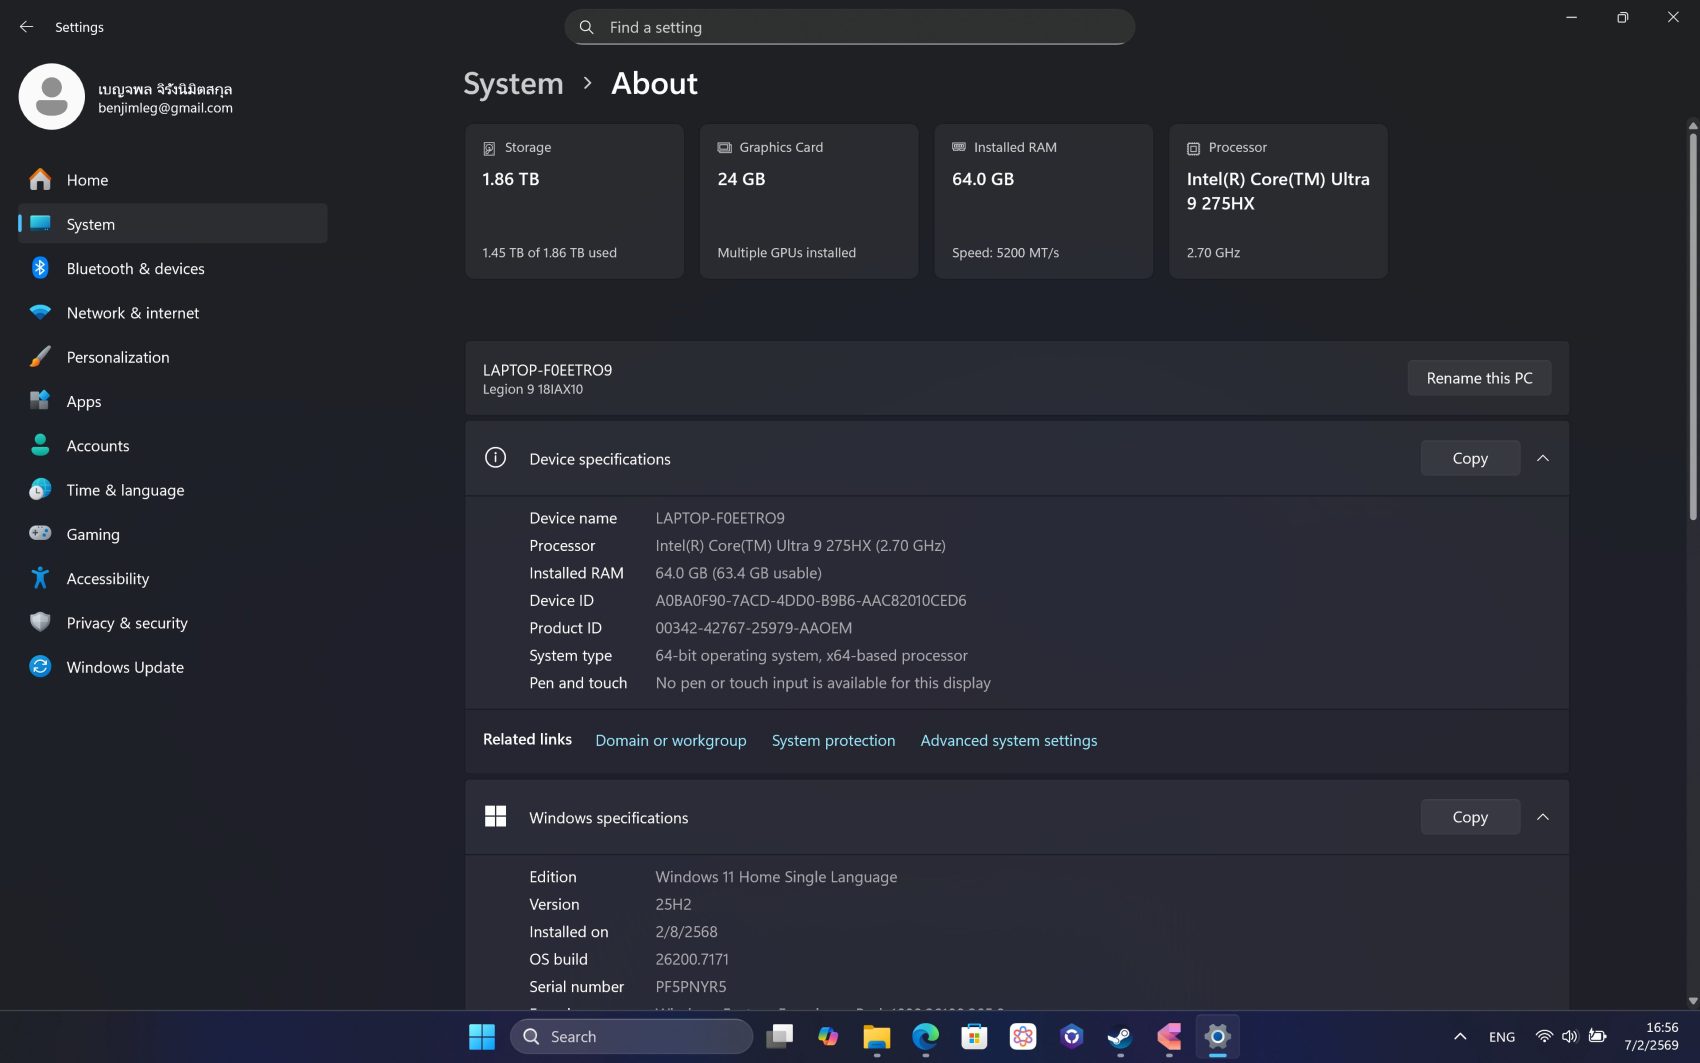1700x1063 pixels.
Task: Open Advanced system settings link
Action: tap(1009, 740)
